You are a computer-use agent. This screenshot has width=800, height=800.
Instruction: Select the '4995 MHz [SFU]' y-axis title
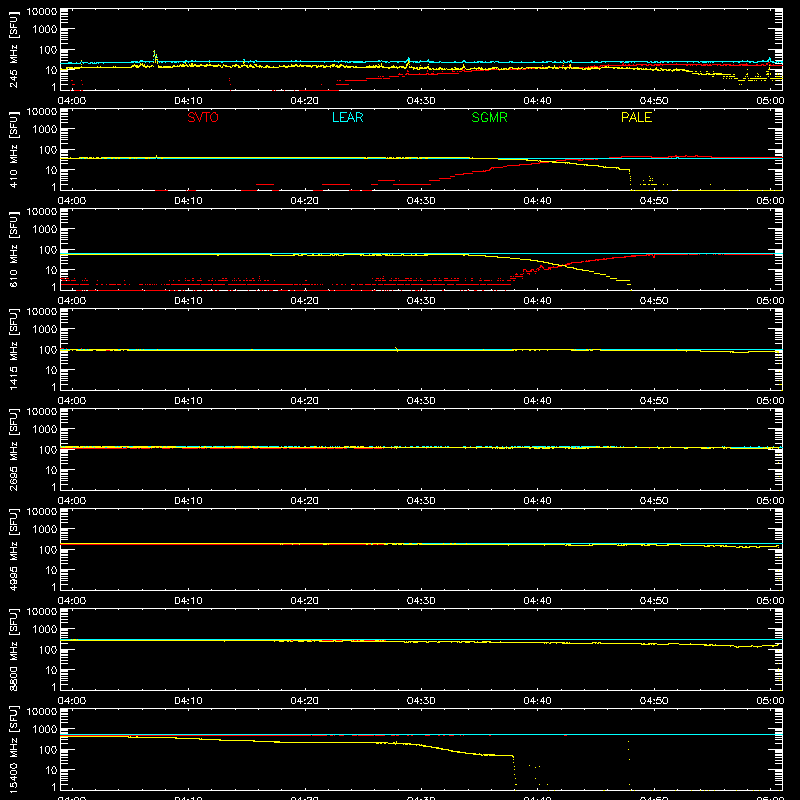(x=13, y=549)
